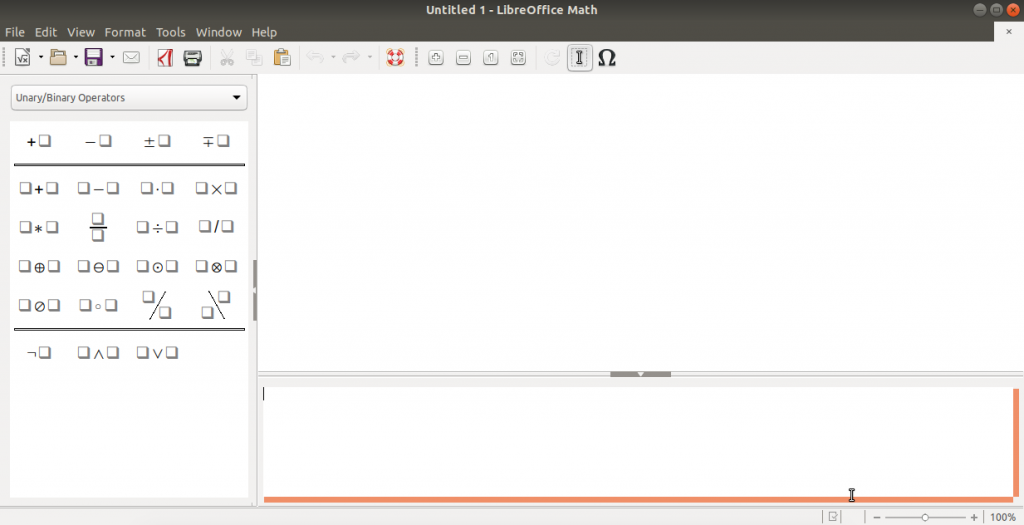This screenshot has width=1024, height=525.
Task: Insert the wideslash diagonal fraction element
Action: coord(157,305)
